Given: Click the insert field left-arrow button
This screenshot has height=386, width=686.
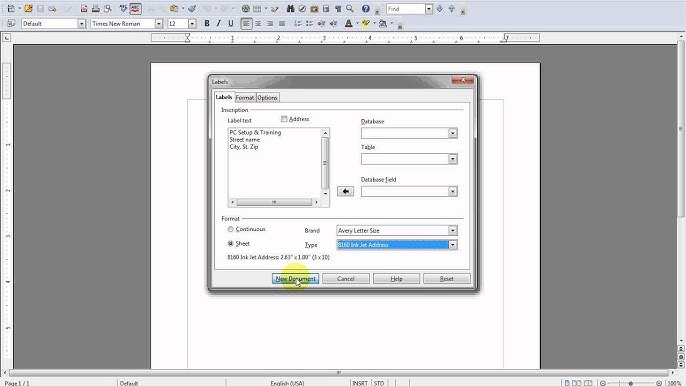Looking at the screenshot, I should (x=346, y=191).
